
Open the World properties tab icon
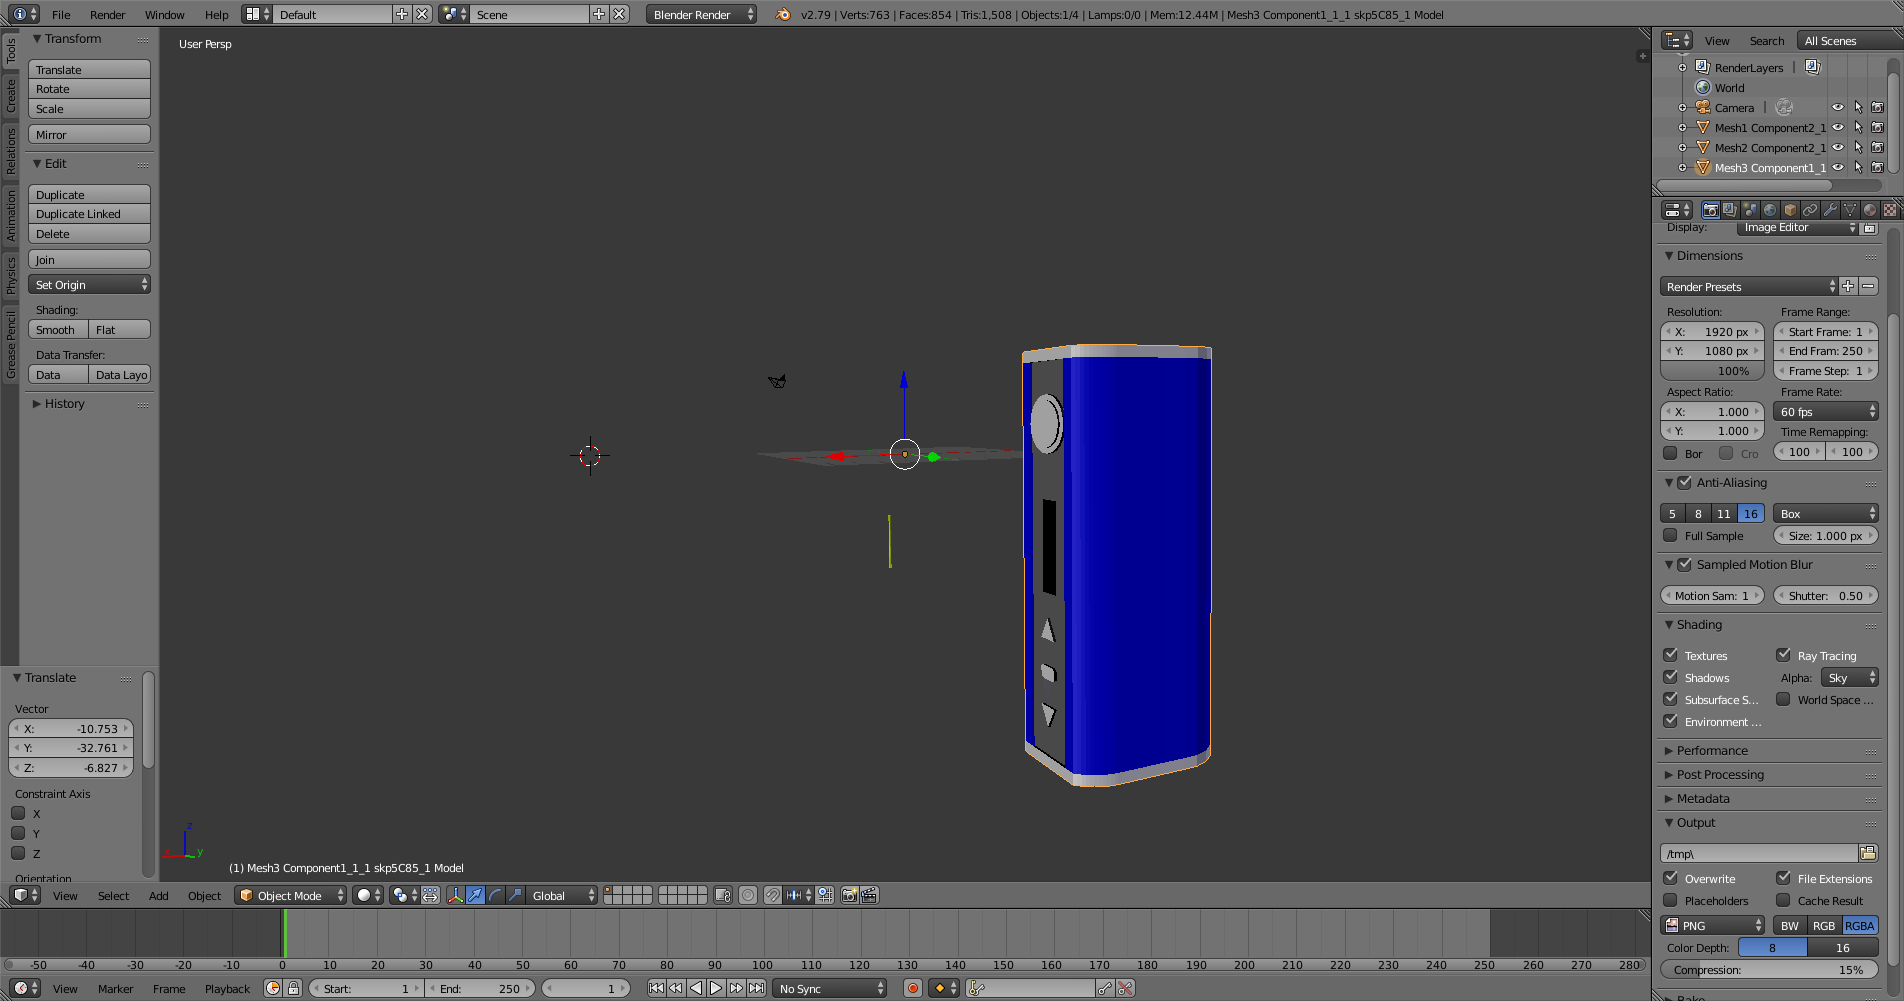tap(1770, 210)
